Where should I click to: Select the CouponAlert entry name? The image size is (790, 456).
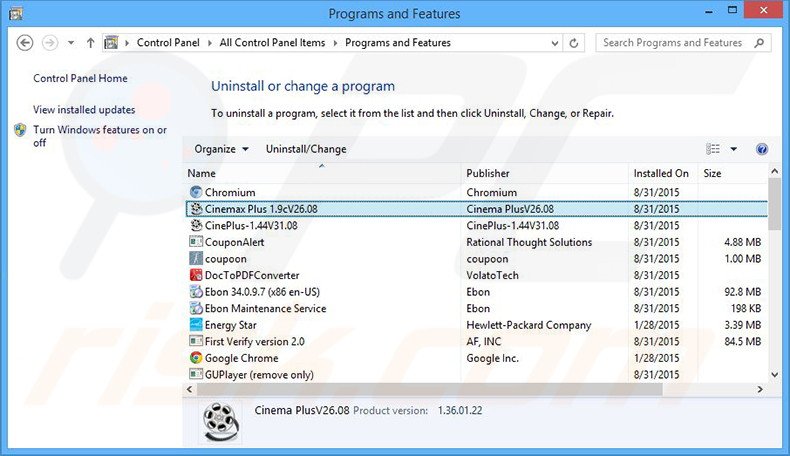234,242
